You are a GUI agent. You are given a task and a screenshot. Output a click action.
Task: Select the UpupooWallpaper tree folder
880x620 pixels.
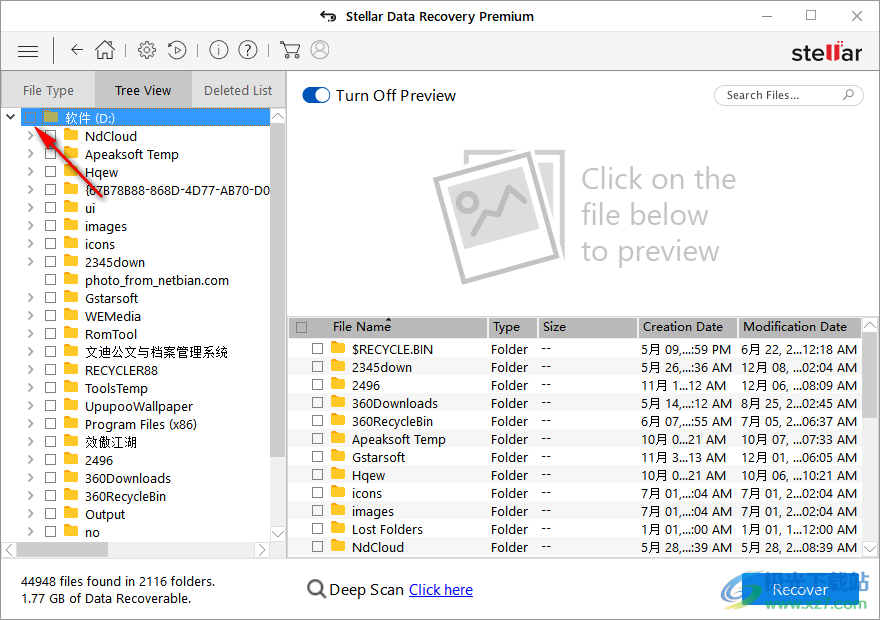point(139,406)
